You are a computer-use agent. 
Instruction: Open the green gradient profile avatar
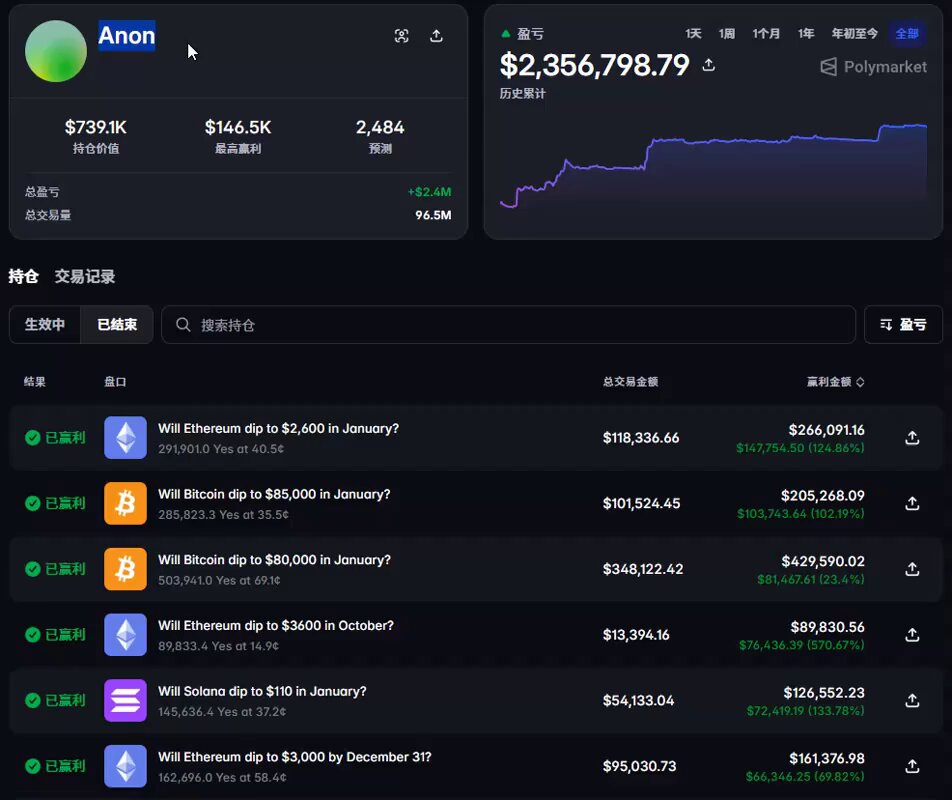[56, 51]
